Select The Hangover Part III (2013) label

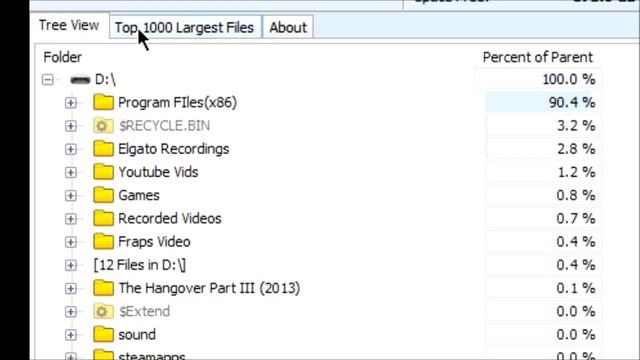[x=209, y=289]
